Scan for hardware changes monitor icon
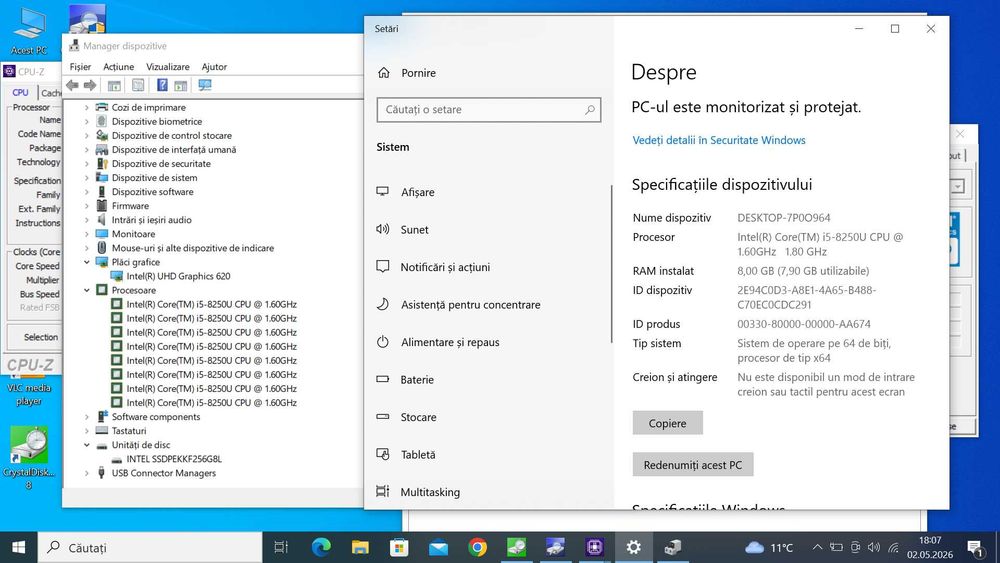Image resolution: width=1000 pixels, height=563 pixels. 205,85
